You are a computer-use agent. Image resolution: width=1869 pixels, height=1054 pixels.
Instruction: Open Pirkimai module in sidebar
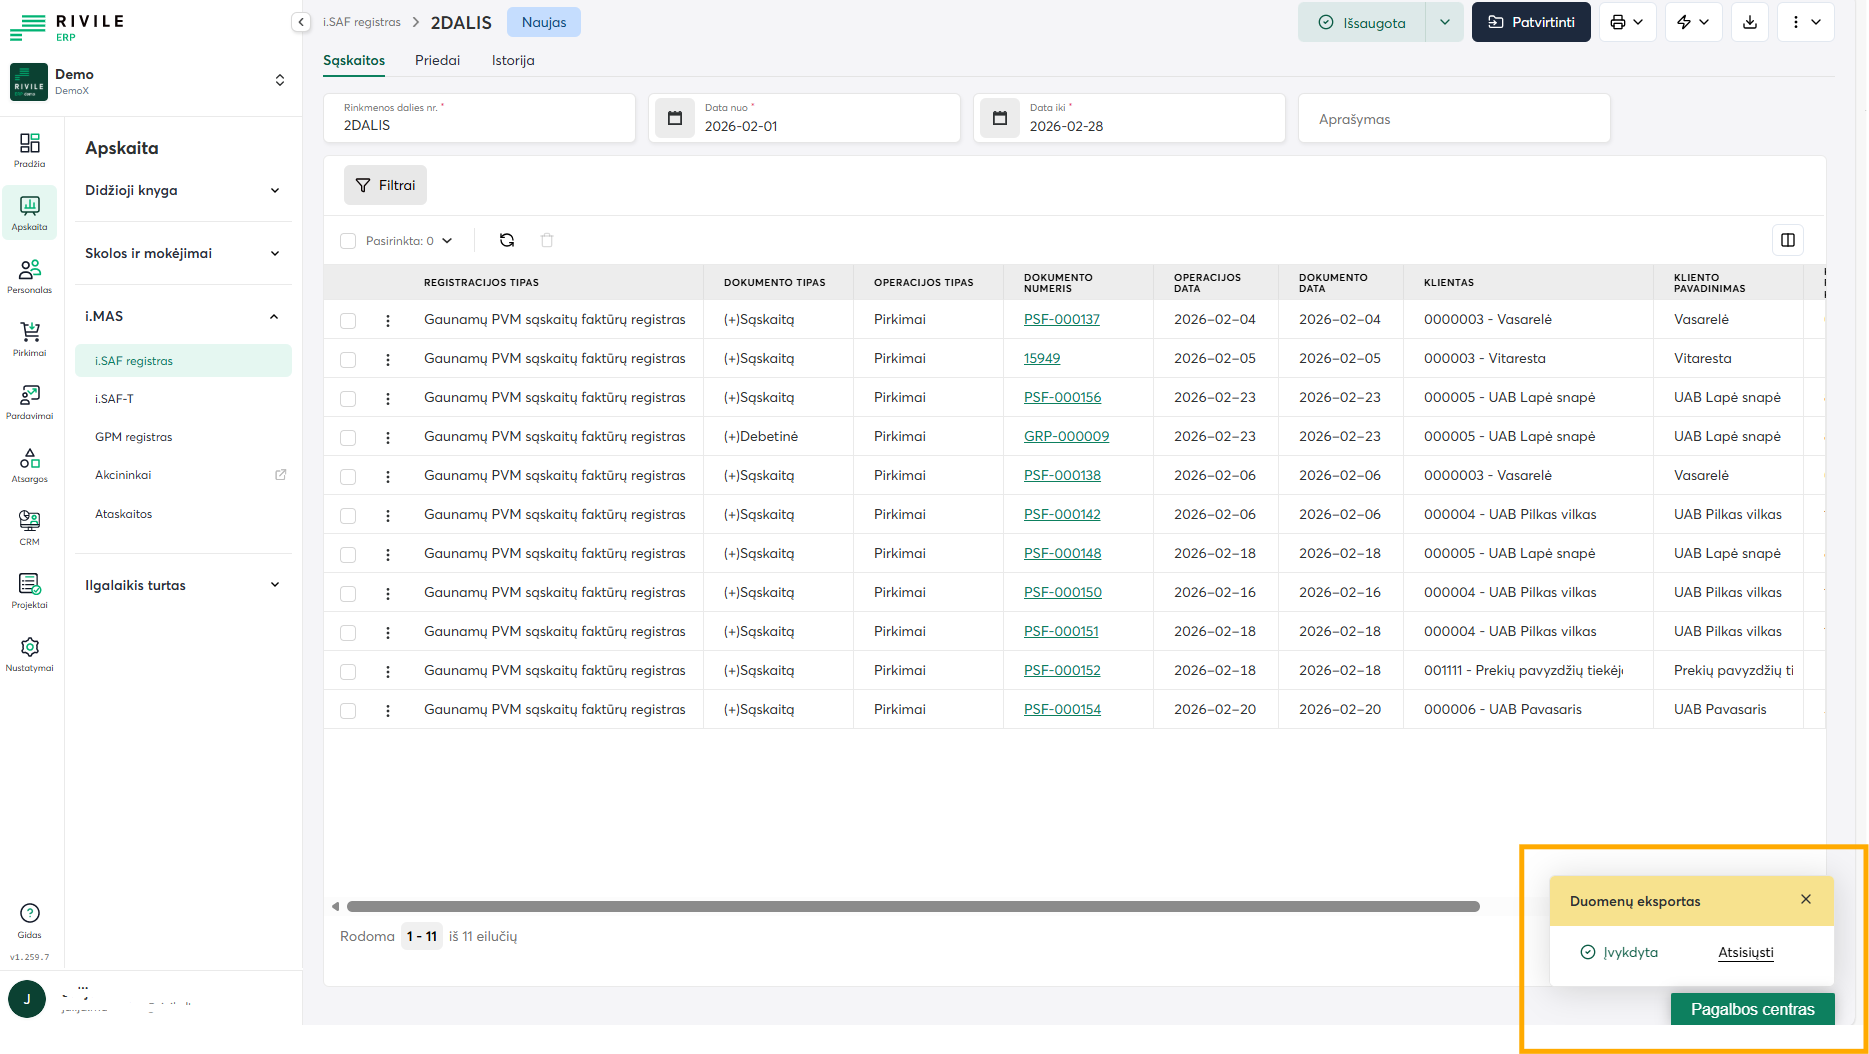[30, 338]
